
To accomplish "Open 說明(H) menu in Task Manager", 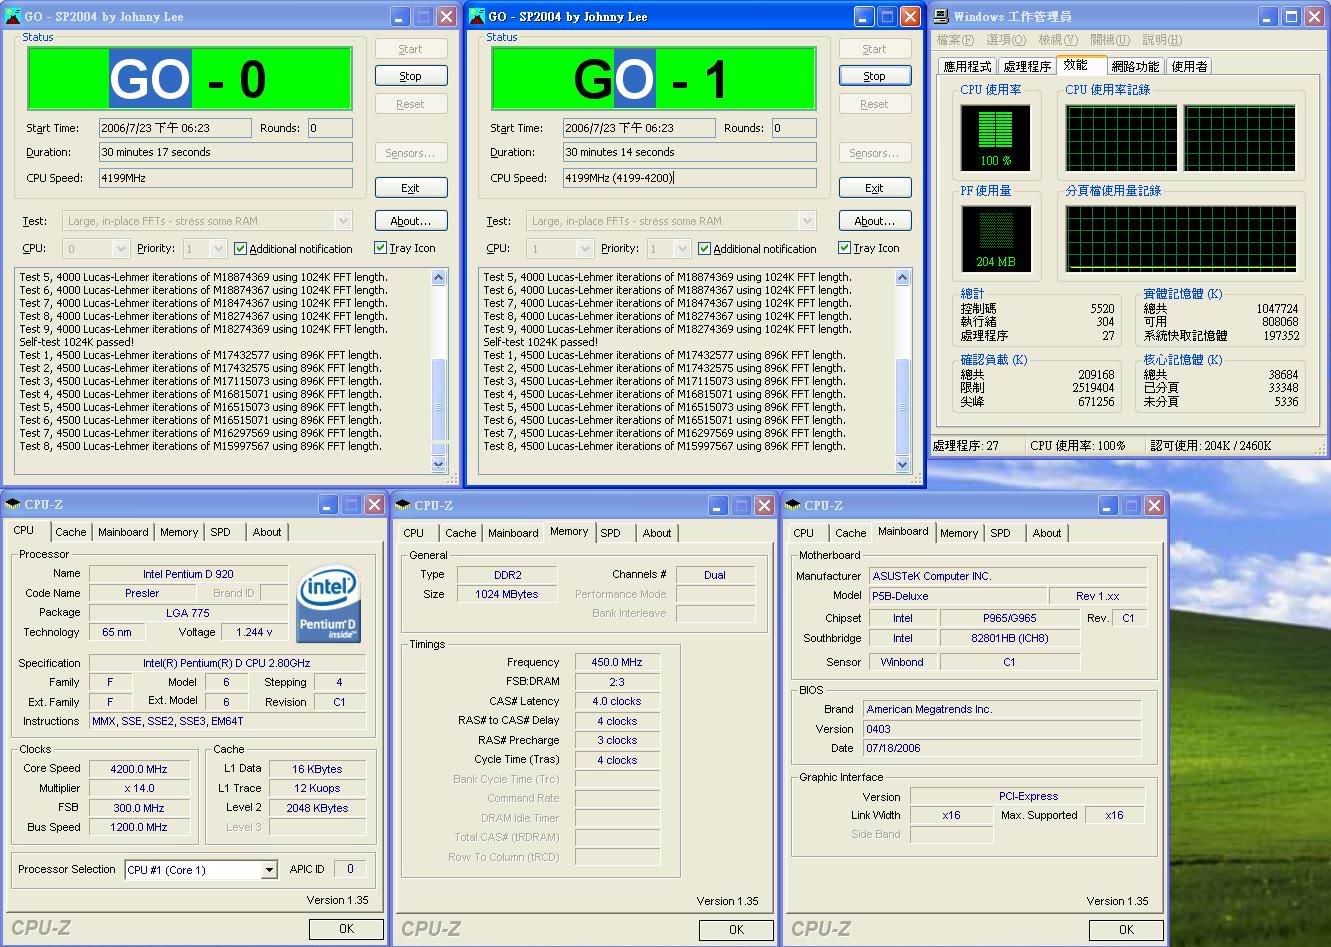I will coord(1162,40).
